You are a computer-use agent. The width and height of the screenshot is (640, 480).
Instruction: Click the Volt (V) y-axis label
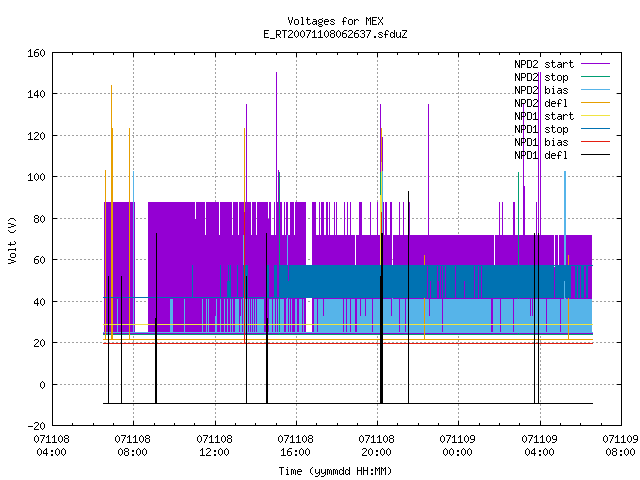[12, 240]
